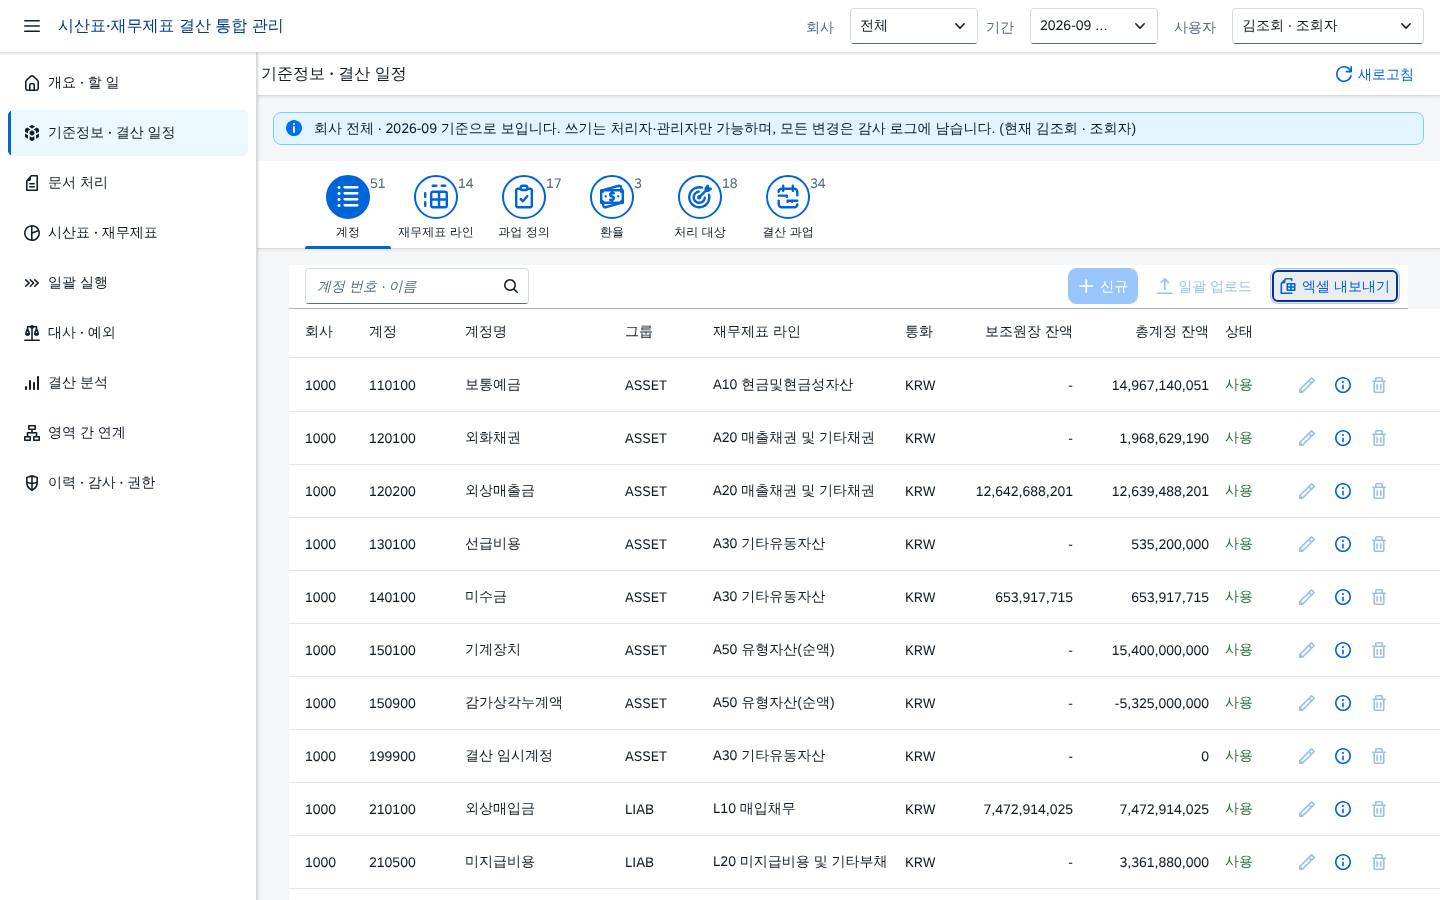Viewport: 1440px width, 900px height.
Task: Click the 재무제표 라인 column header
Action: (757, 332)
